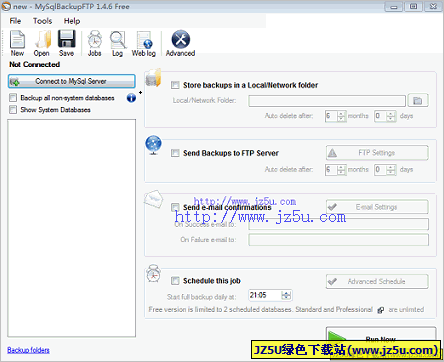
Task: Adjust FTP auto delete months spinner
Action: [341, 170]
